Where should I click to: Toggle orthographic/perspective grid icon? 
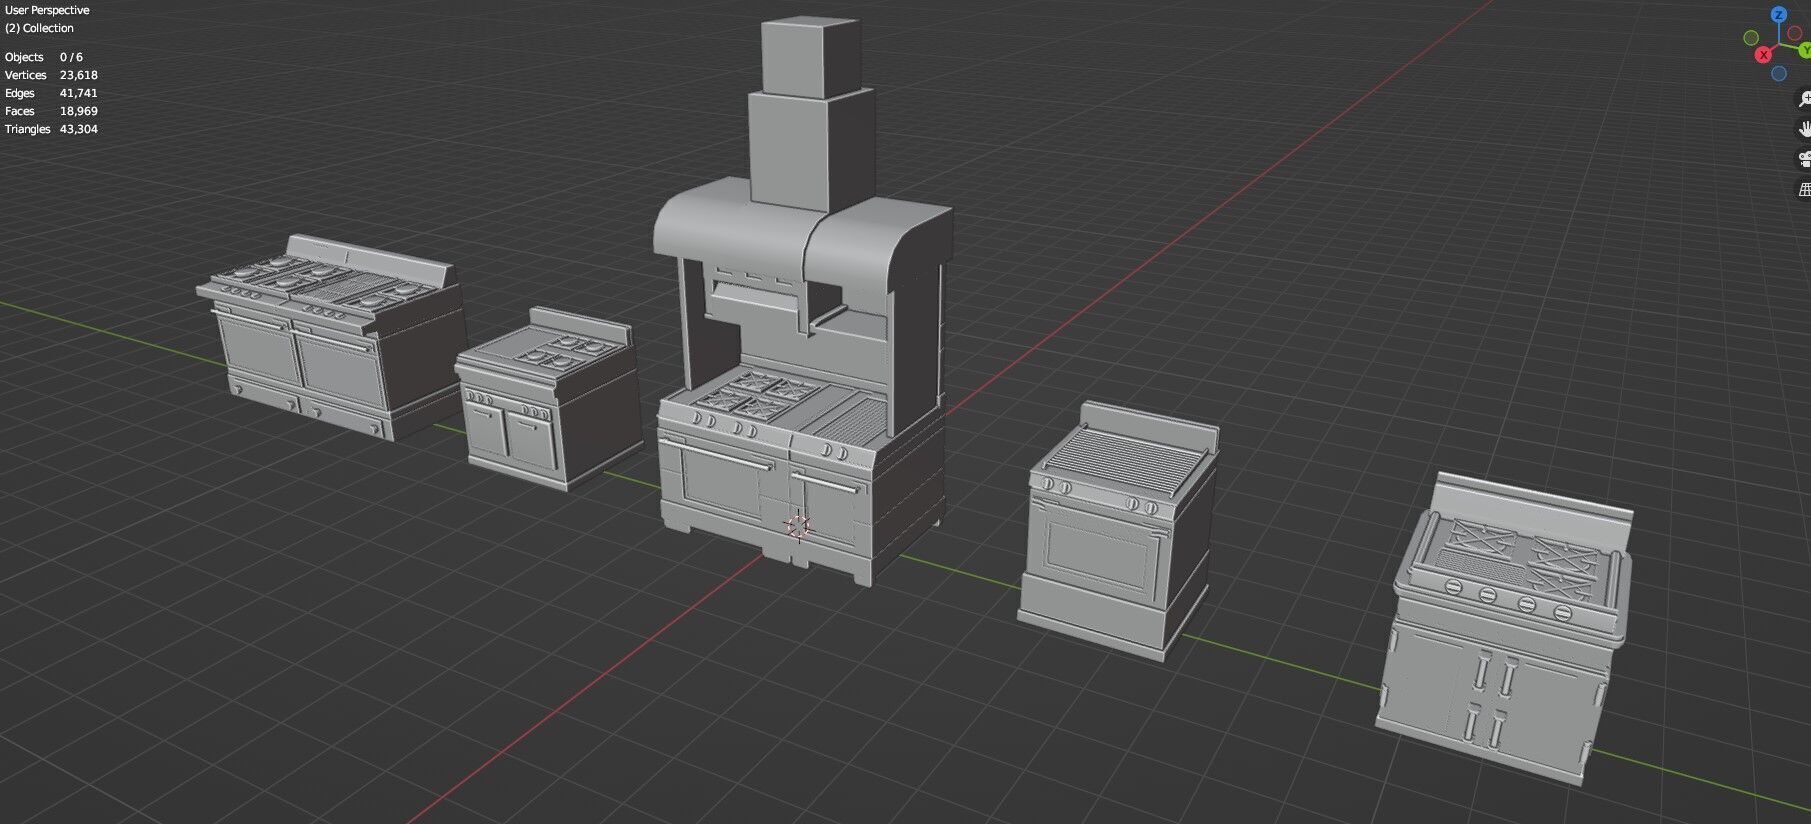[x=1804, y=188]
